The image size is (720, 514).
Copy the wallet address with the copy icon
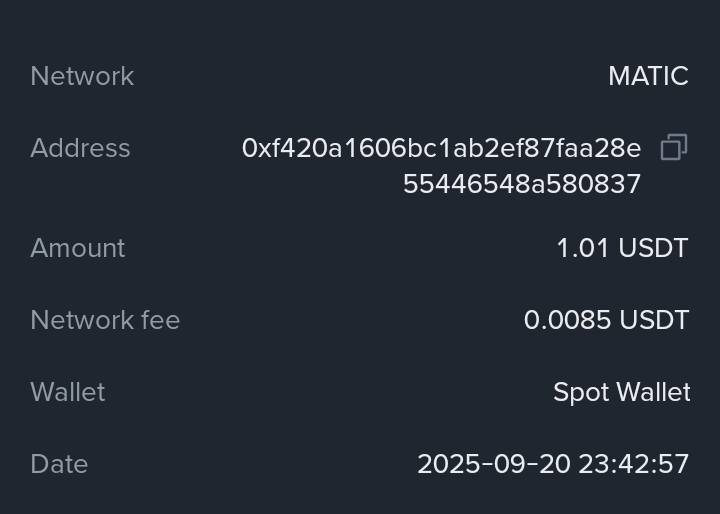[x=674, y=148]
